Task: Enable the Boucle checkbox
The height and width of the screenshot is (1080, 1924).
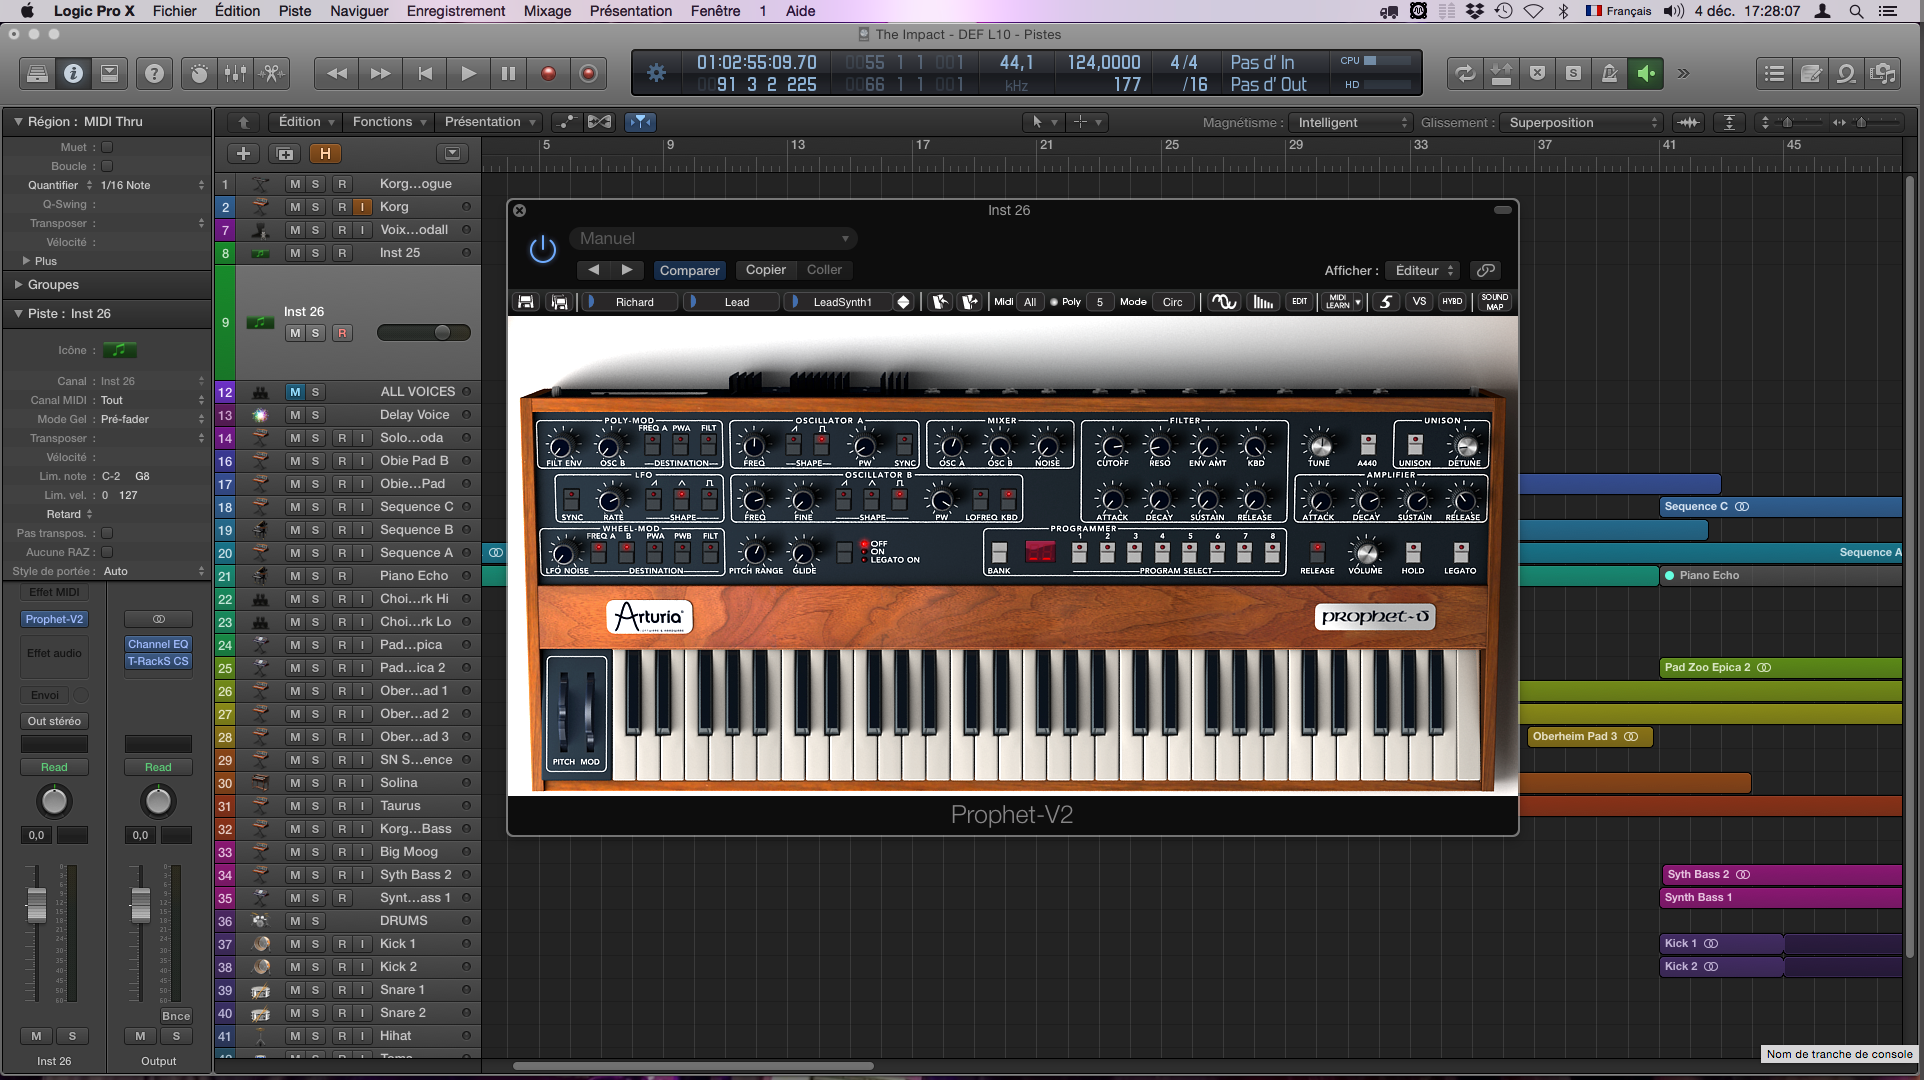Action: pyautogui.click(x=107, y=166)
